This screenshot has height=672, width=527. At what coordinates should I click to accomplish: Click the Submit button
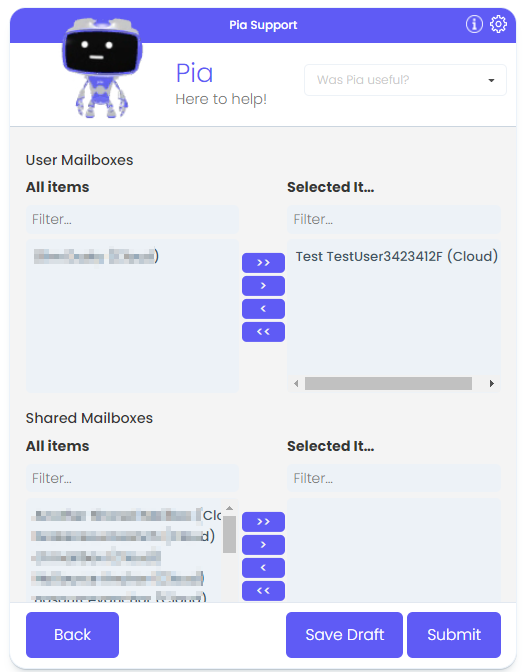pos(454,635)
